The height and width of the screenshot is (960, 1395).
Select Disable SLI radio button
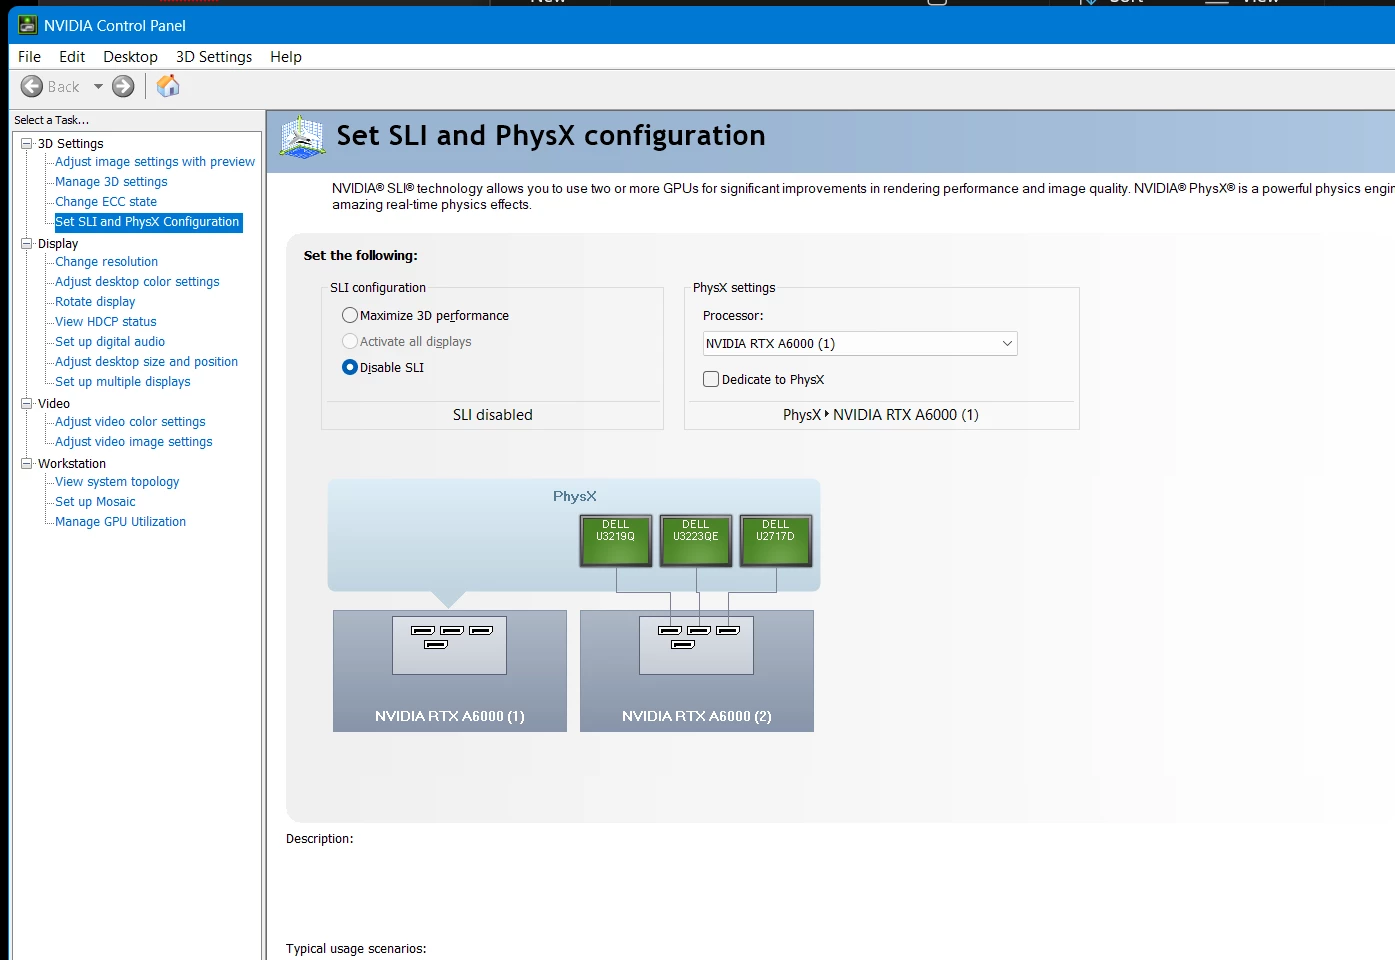pyautogui.click(x=350, y=367)
